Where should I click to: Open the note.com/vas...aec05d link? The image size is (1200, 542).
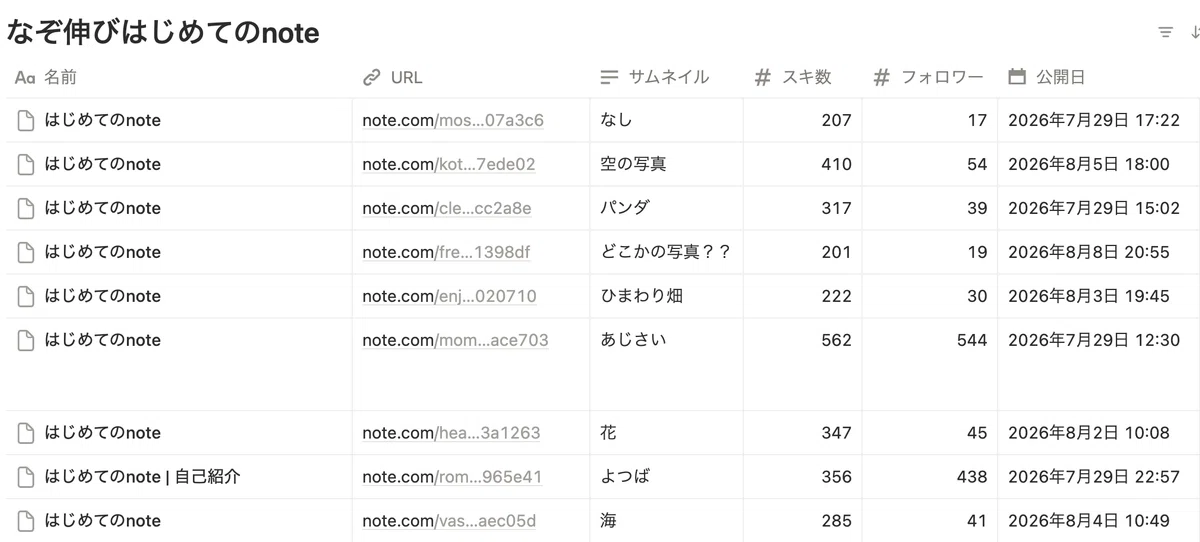[449, 521]
